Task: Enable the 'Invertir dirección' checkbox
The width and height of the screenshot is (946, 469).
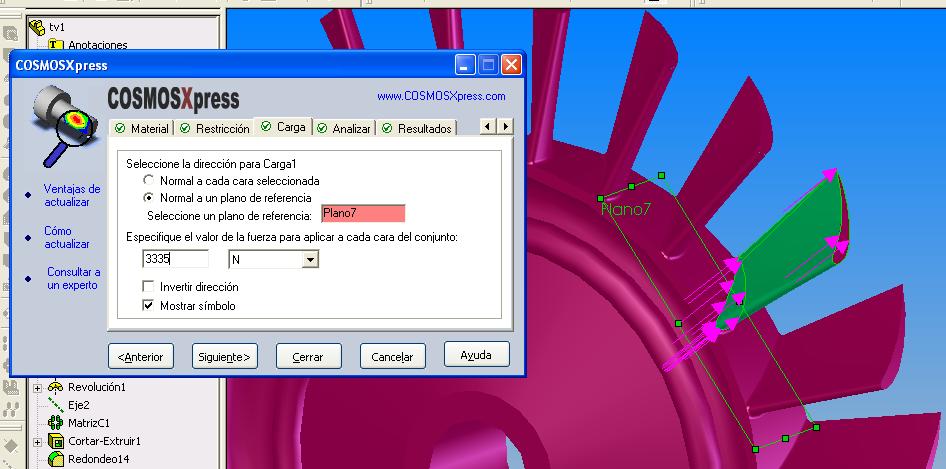Action: pos(149,287)
